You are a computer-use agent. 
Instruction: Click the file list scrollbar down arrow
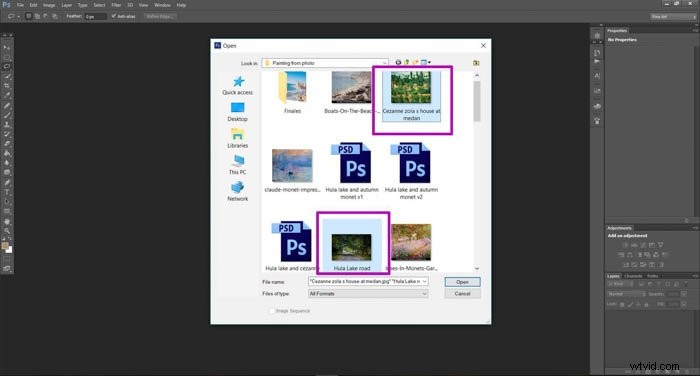[x=477, y=268]
